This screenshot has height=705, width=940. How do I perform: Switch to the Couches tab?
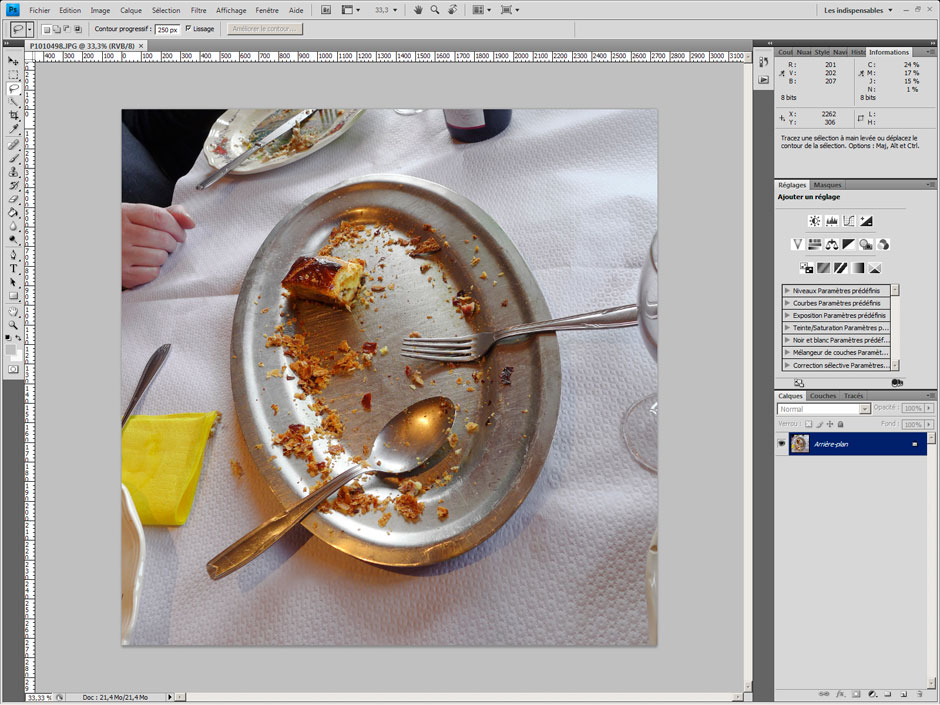tap(822, 396)
